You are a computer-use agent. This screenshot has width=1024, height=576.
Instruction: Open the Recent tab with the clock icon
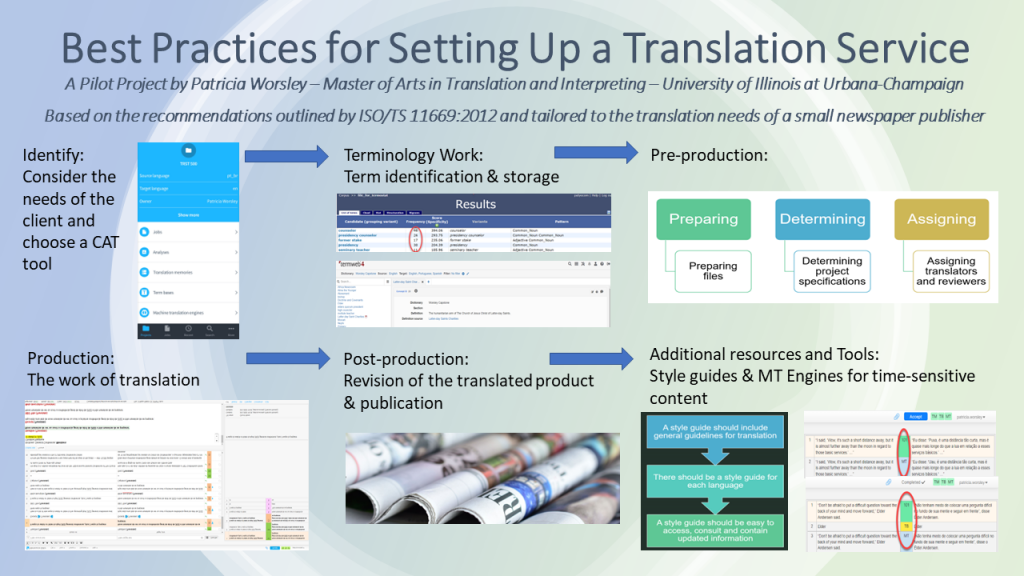tap(188, 331)
